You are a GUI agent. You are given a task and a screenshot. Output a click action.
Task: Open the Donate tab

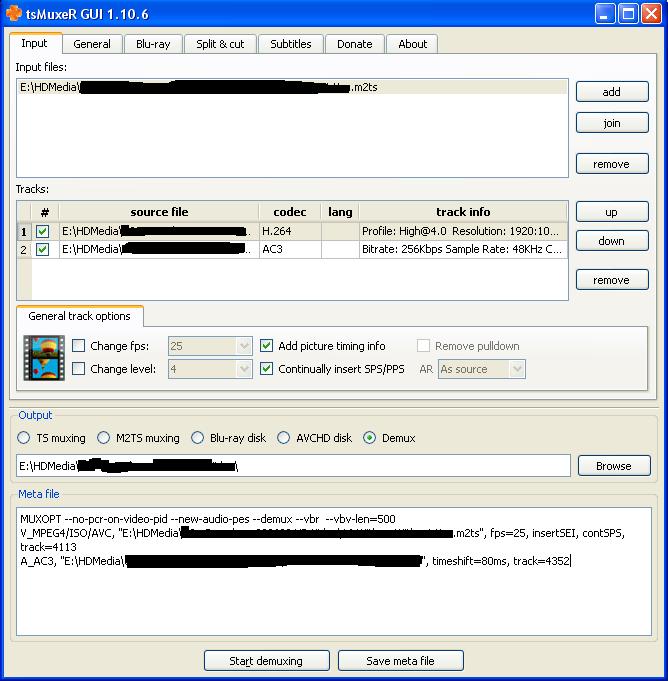coord(354,44)
